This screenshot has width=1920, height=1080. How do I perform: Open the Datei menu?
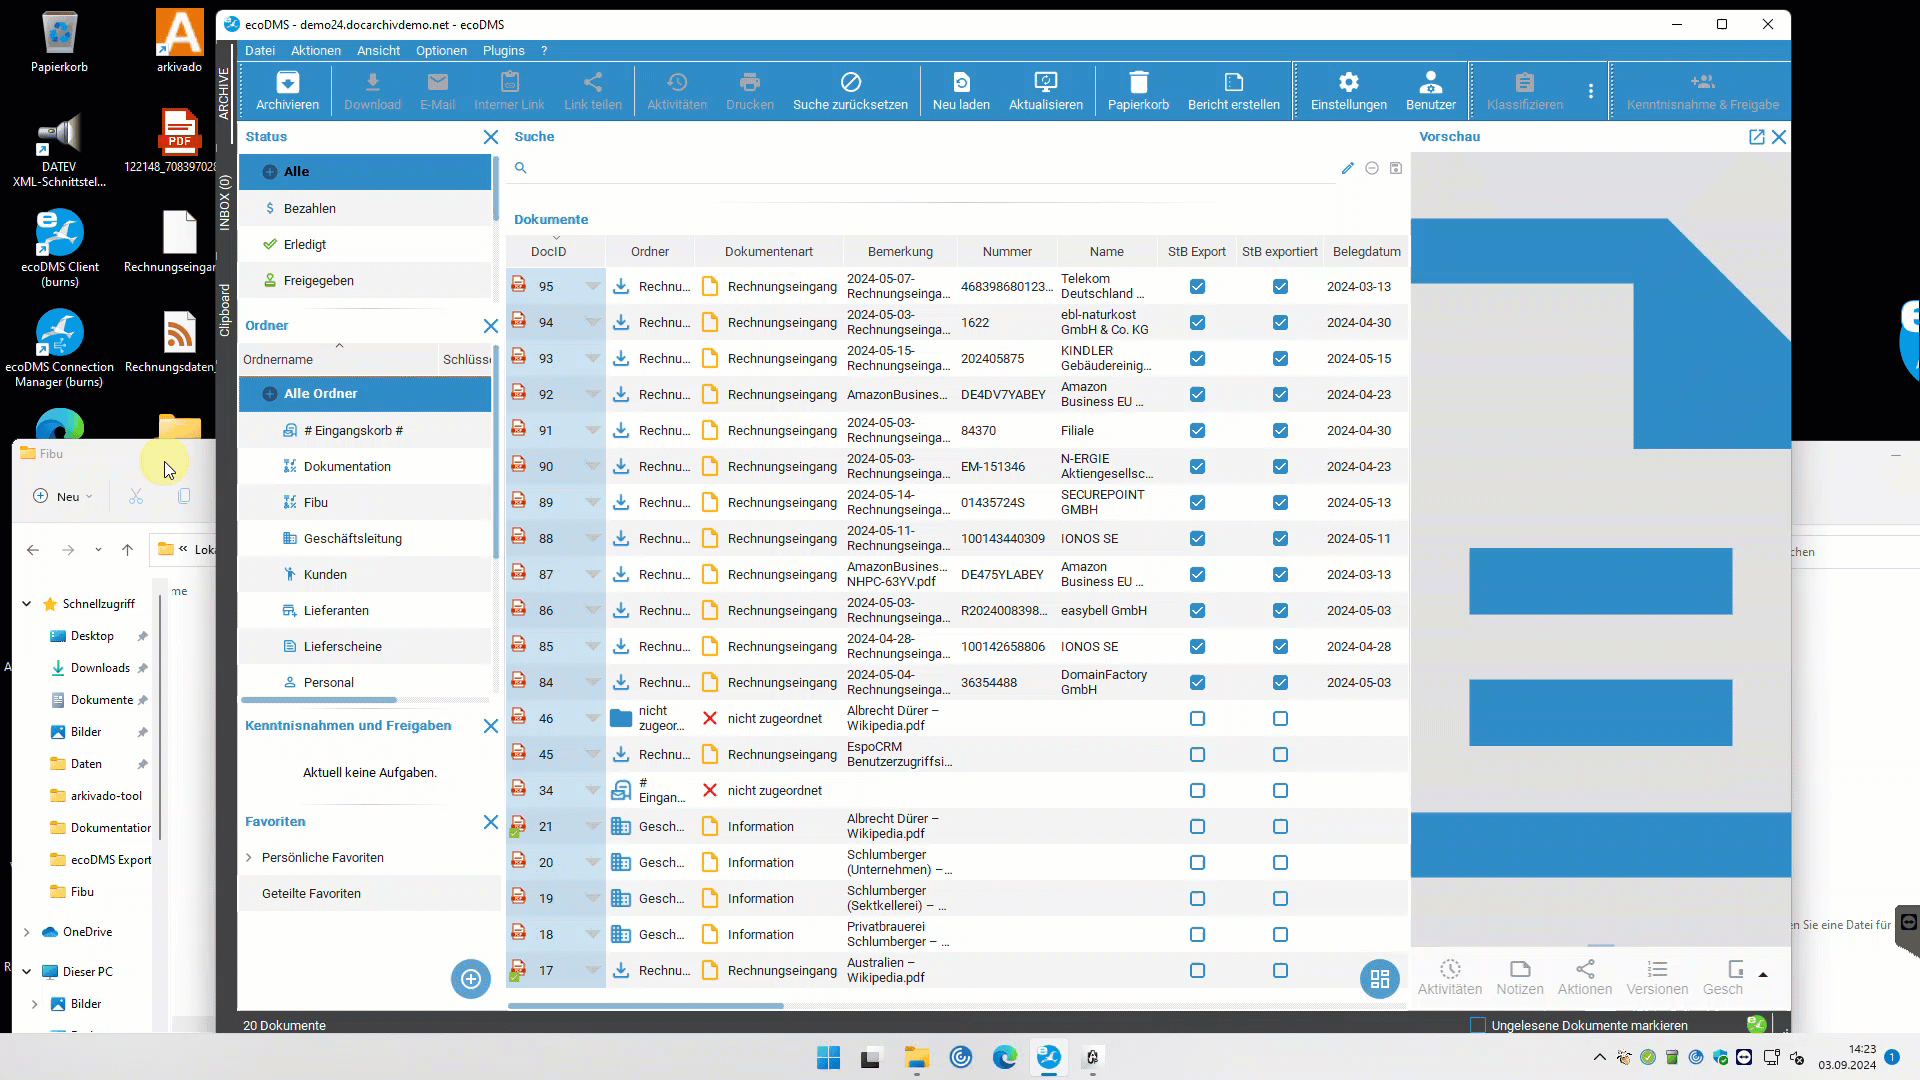259,51
